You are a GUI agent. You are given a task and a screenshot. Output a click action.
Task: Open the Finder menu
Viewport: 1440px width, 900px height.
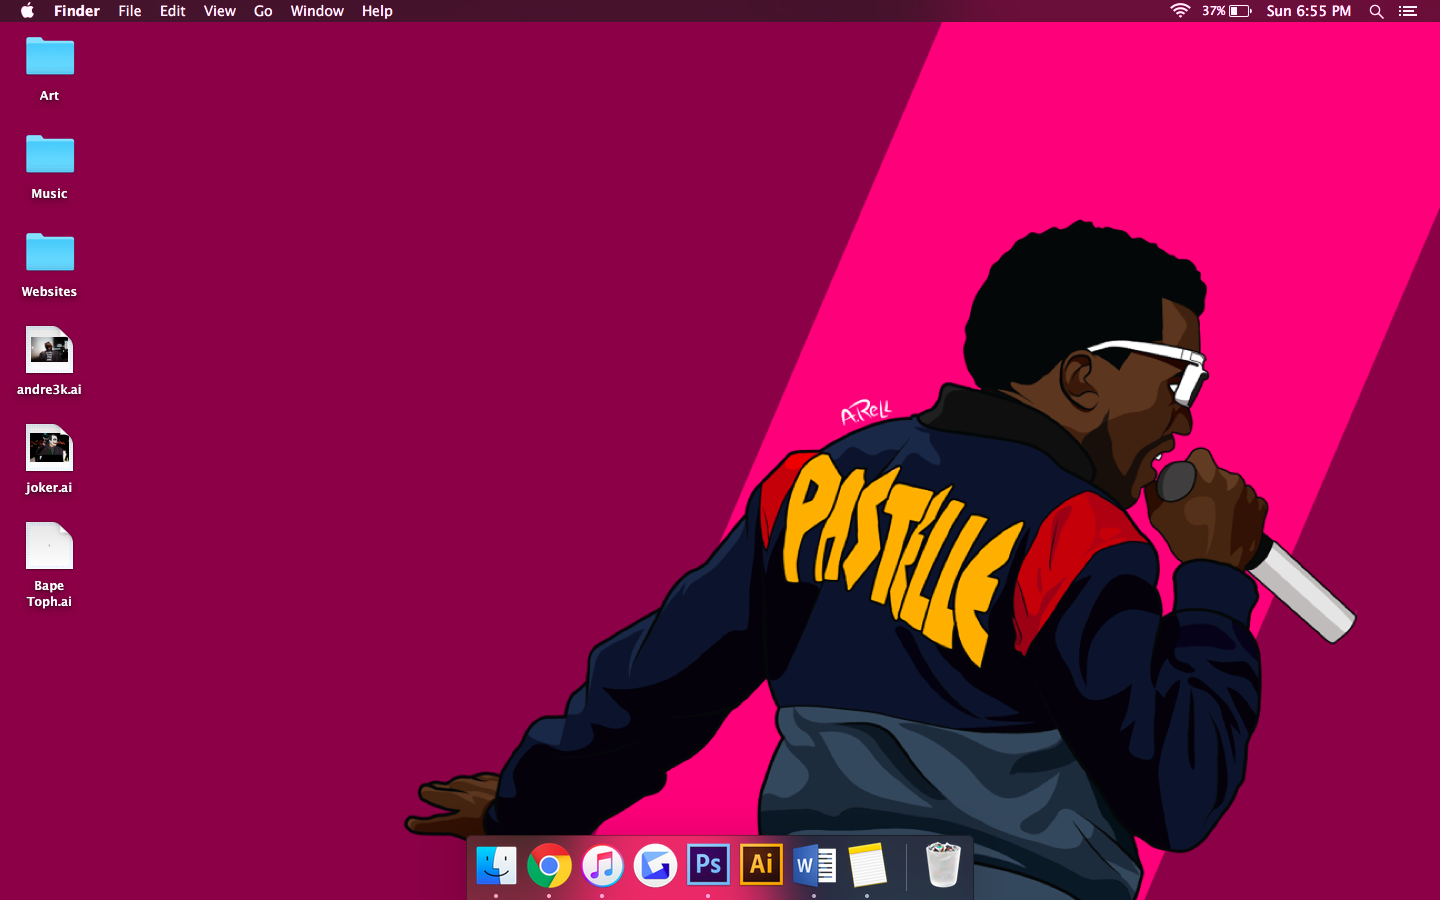[x=77, y=11]
